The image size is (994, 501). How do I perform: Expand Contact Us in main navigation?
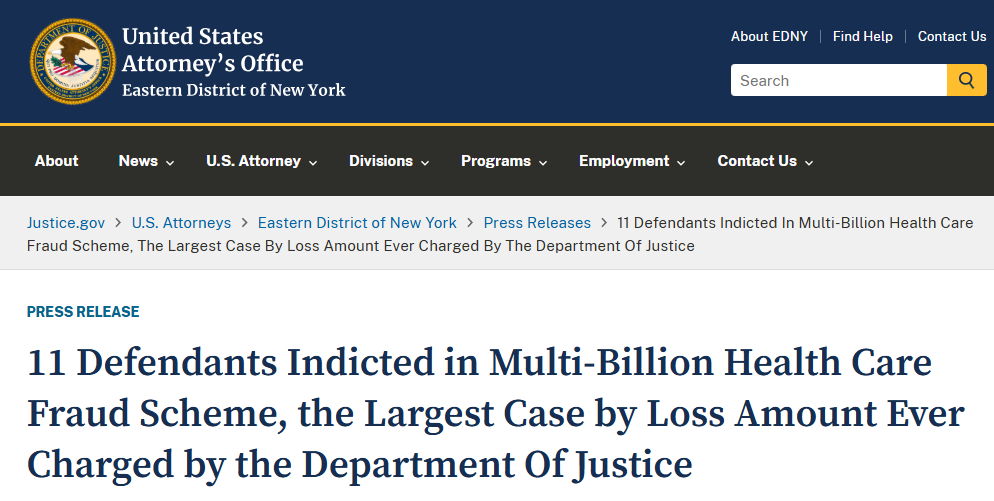coord(765,161)
